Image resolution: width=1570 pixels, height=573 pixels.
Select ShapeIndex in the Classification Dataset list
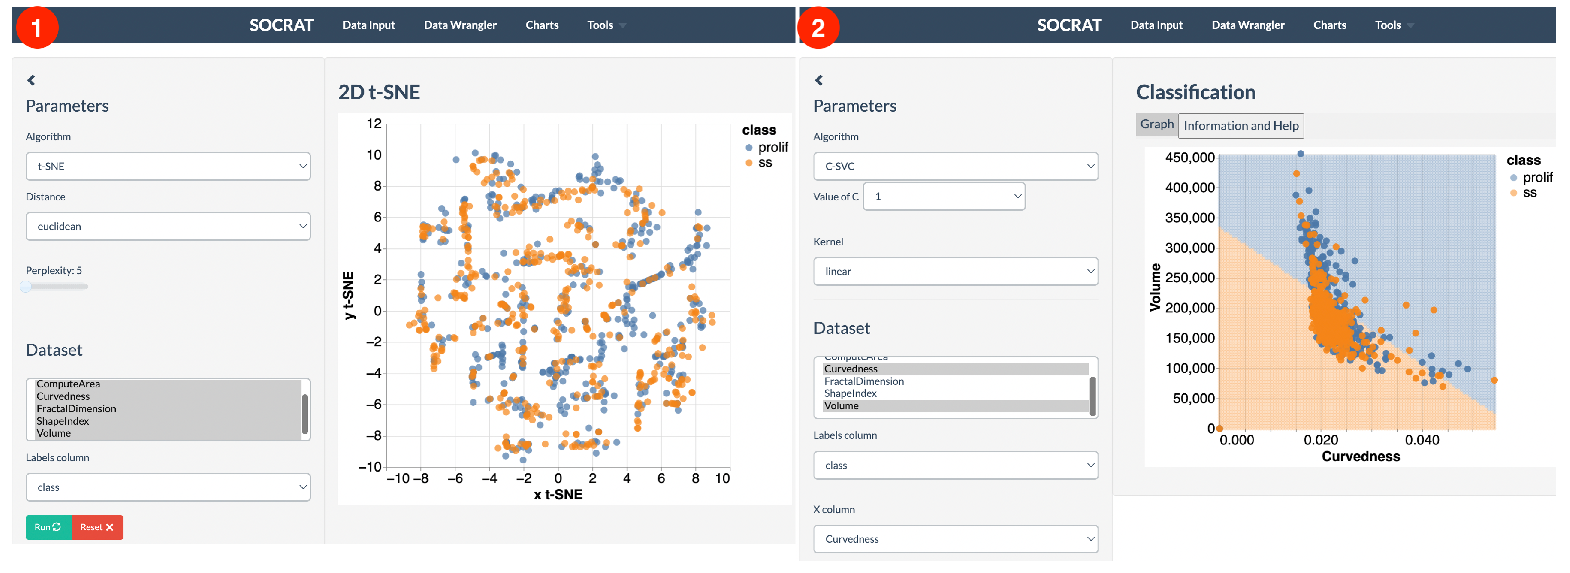[850, 394]
